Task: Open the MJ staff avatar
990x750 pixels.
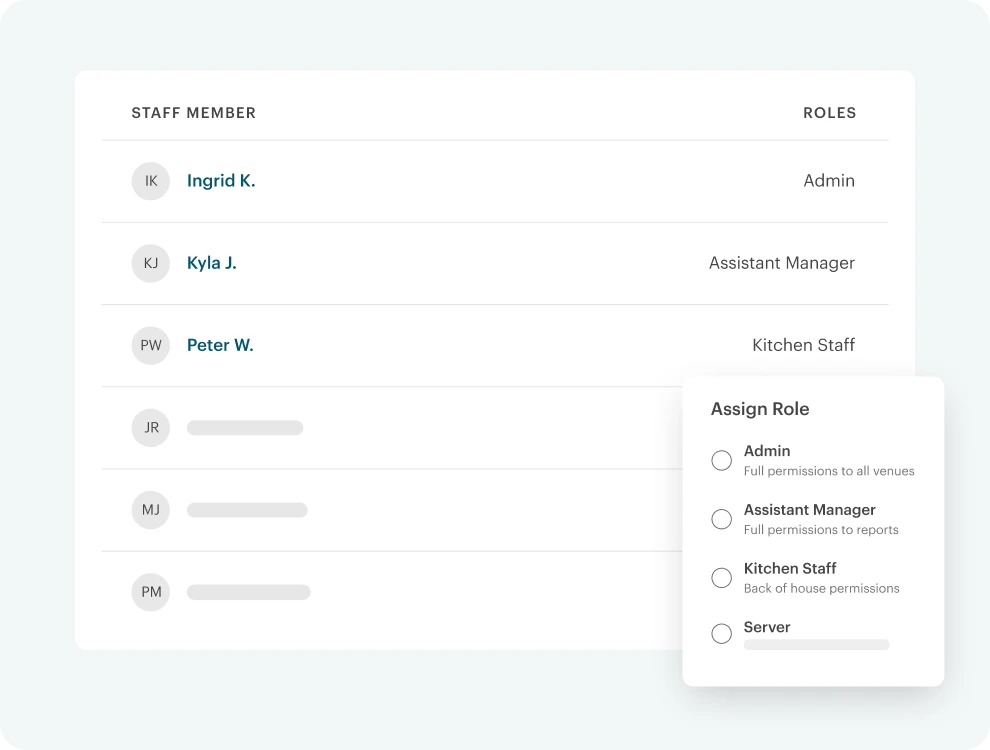Action: (x=150, y=509)
